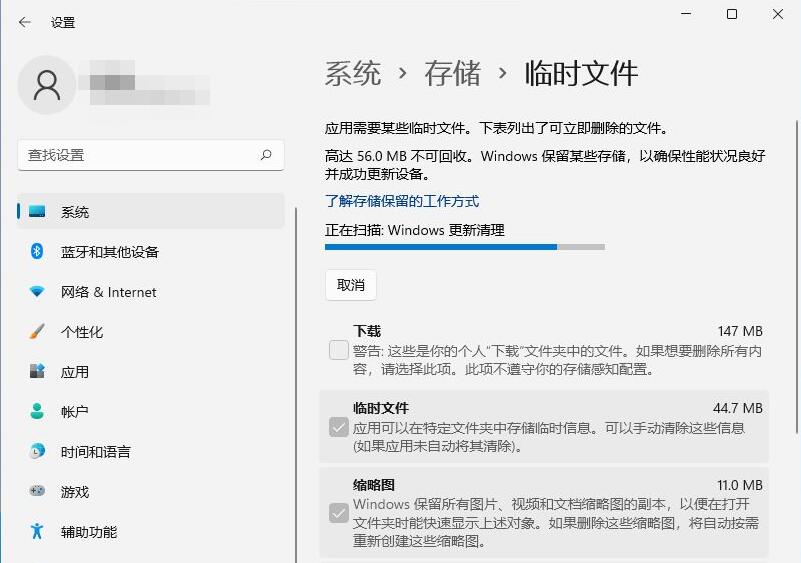The height and width of the screenshot is (563, 801).
Task: Click the accessibility figure icon
Action: tap(37, 532)
